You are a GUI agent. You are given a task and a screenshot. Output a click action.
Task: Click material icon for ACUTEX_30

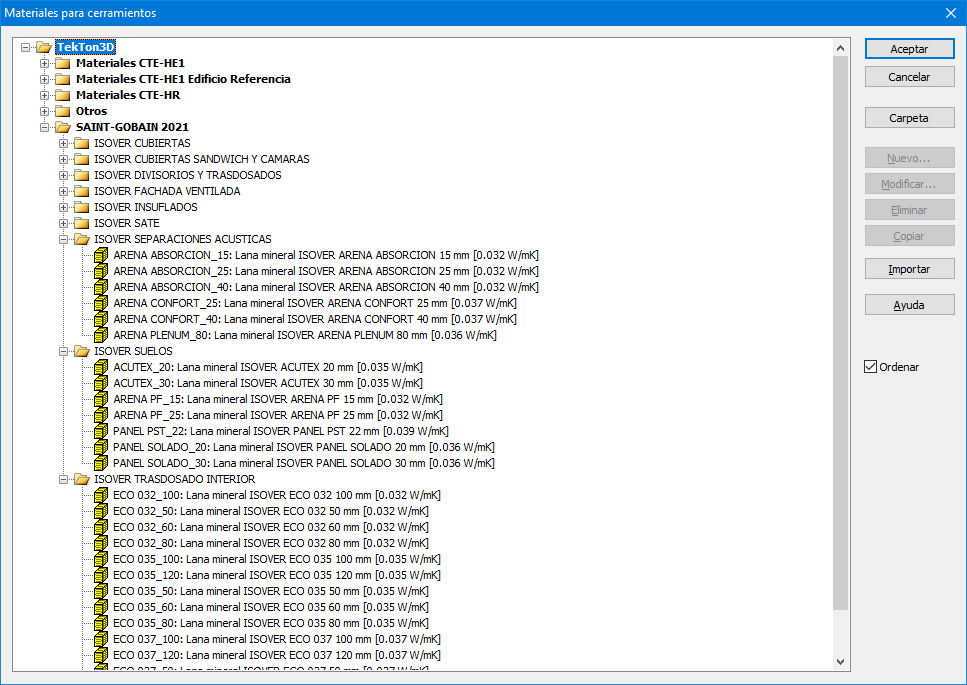click(101, 384)
